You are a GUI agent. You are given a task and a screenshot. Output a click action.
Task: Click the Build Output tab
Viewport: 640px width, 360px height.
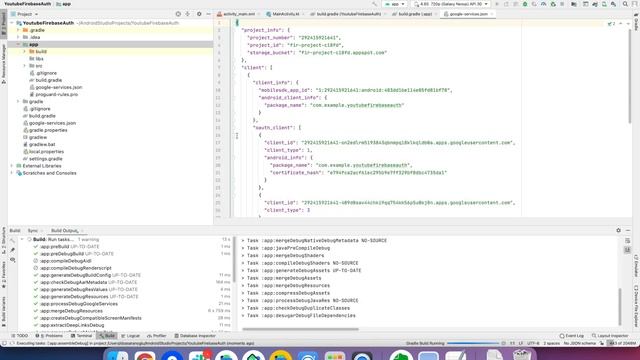64,231
